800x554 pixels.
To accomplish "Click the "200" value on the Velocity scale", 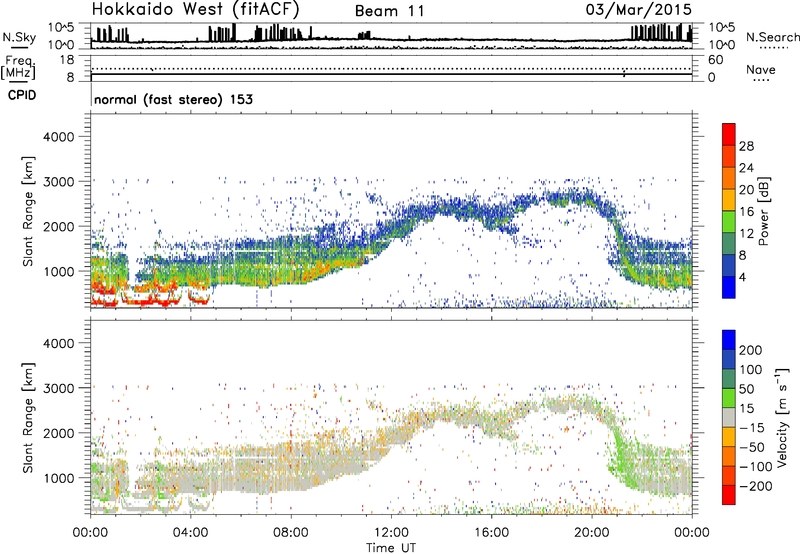I will 751,350.
